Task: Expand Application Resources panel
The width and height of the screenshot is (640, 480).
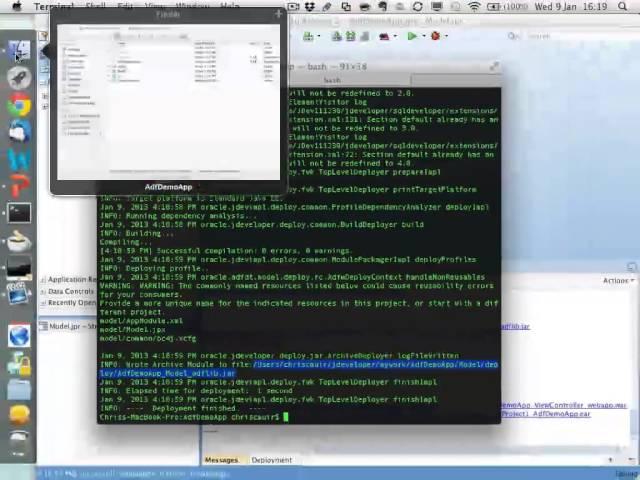Action: coord(68,280)
